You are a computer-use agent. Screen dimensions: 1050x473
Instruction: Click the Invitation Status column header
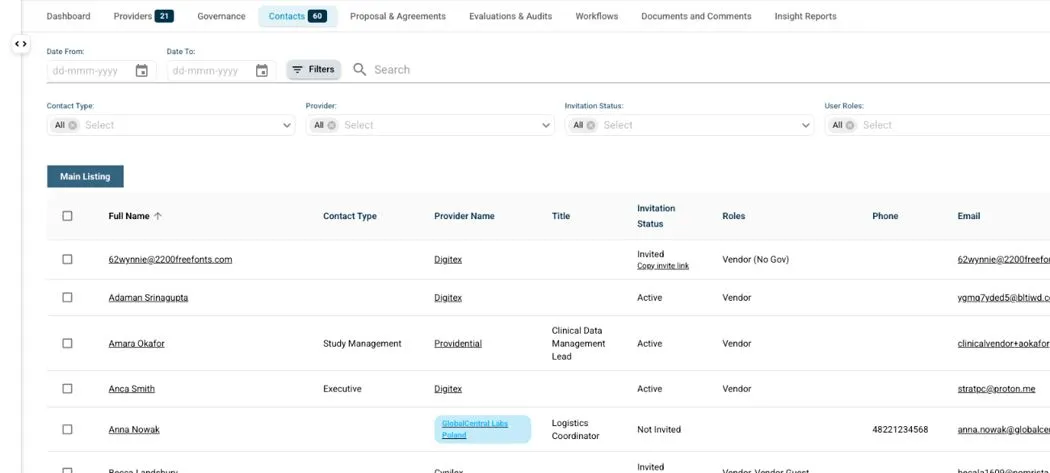coord(656,216)
